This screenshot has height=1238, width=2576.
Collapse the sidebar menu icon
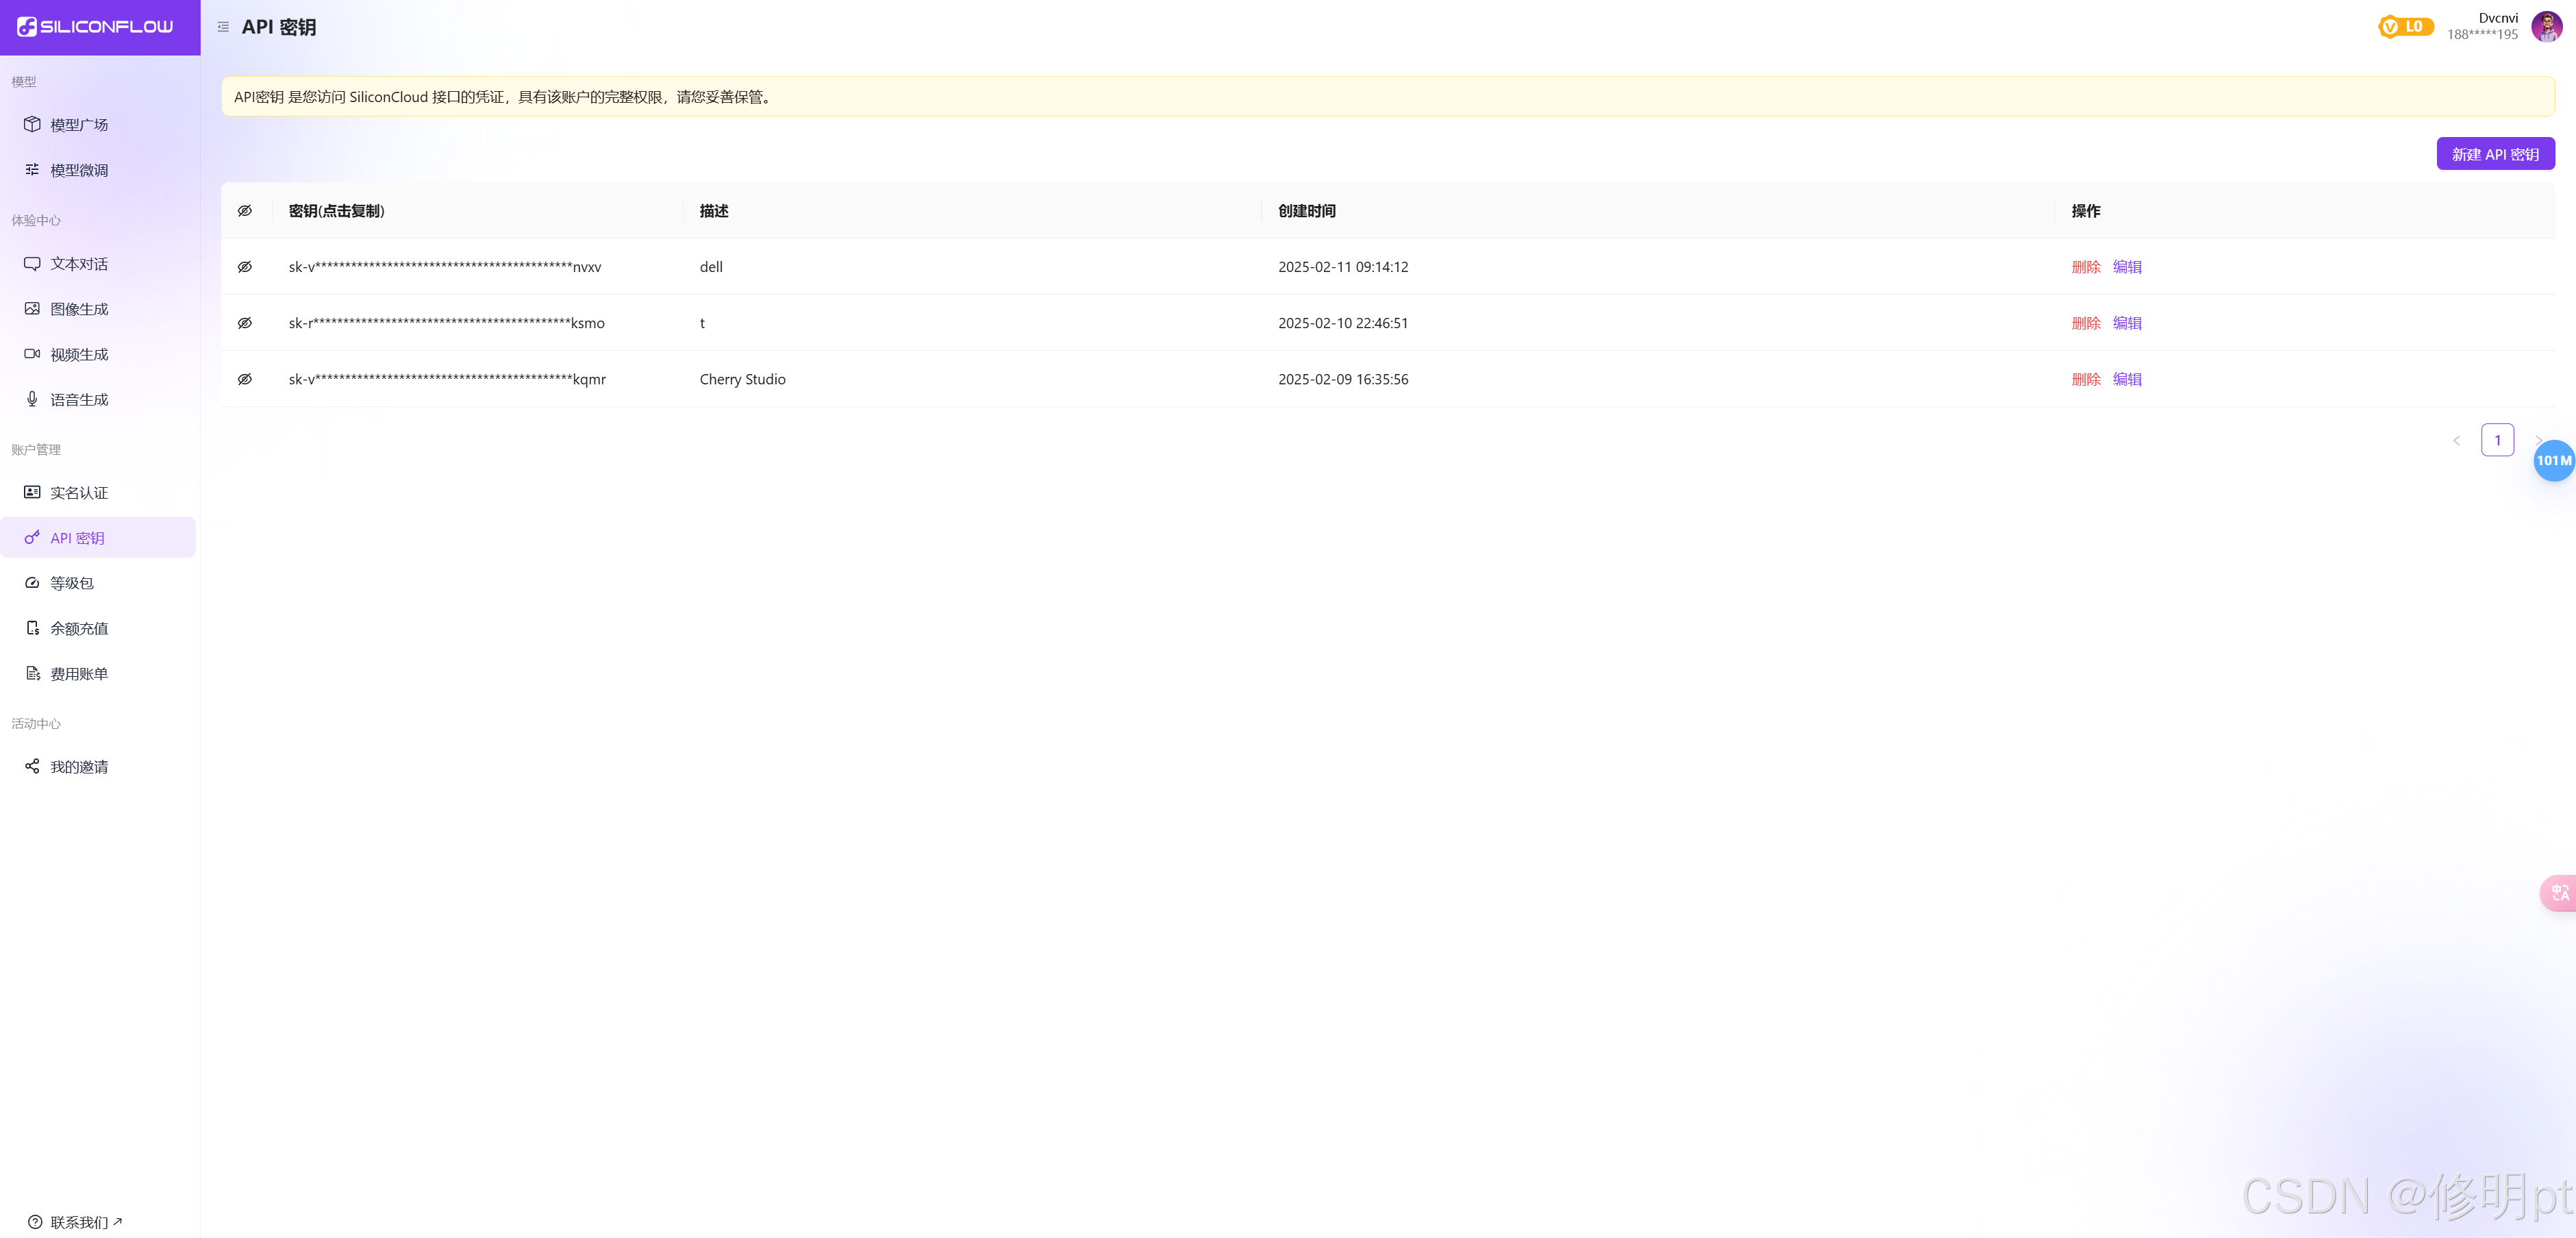[x=223, y=27]
